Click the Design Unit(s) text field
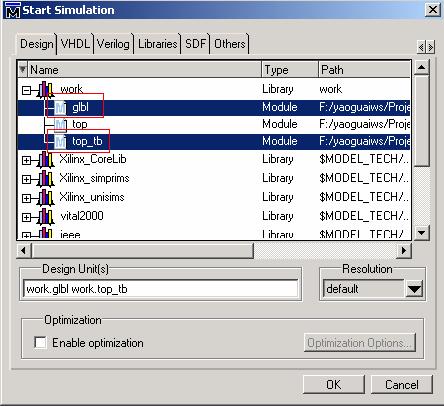The height and width of the screenshot is (406, 444). click(160, 289)
